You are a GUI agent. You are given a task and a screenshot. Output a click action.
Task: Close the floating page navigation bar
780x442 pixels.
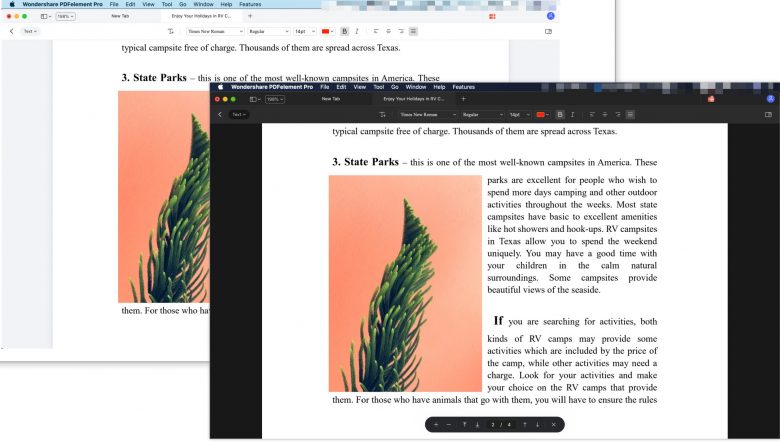coord(554,425)
